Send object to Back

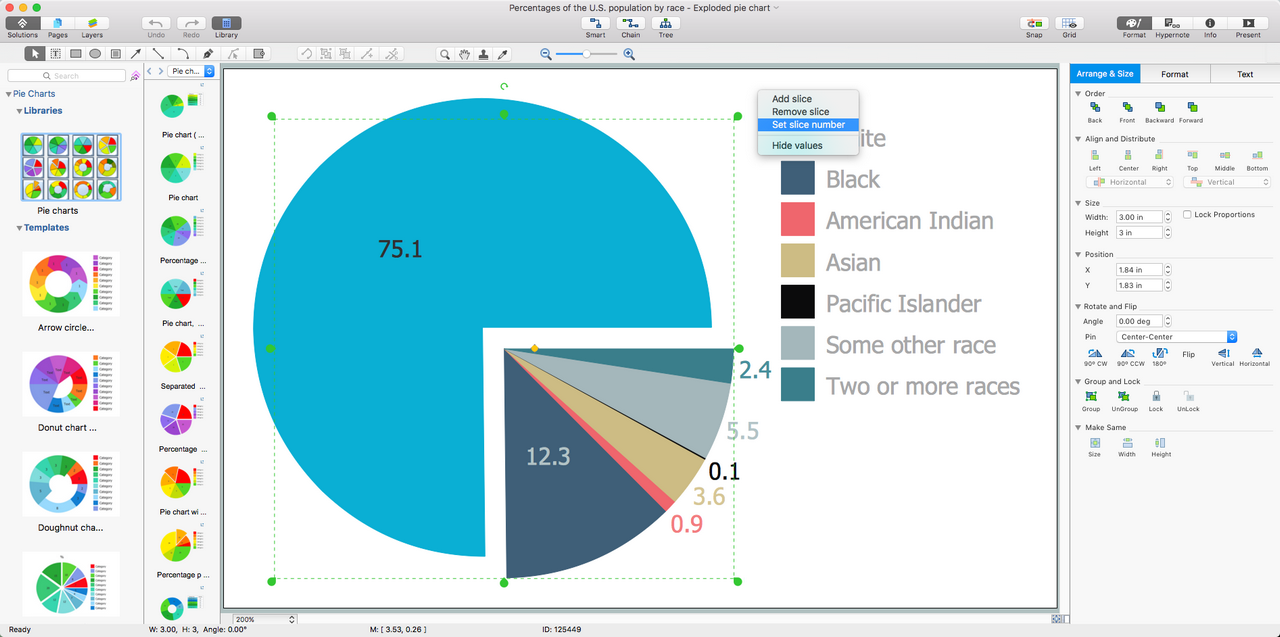(1095, 111)
